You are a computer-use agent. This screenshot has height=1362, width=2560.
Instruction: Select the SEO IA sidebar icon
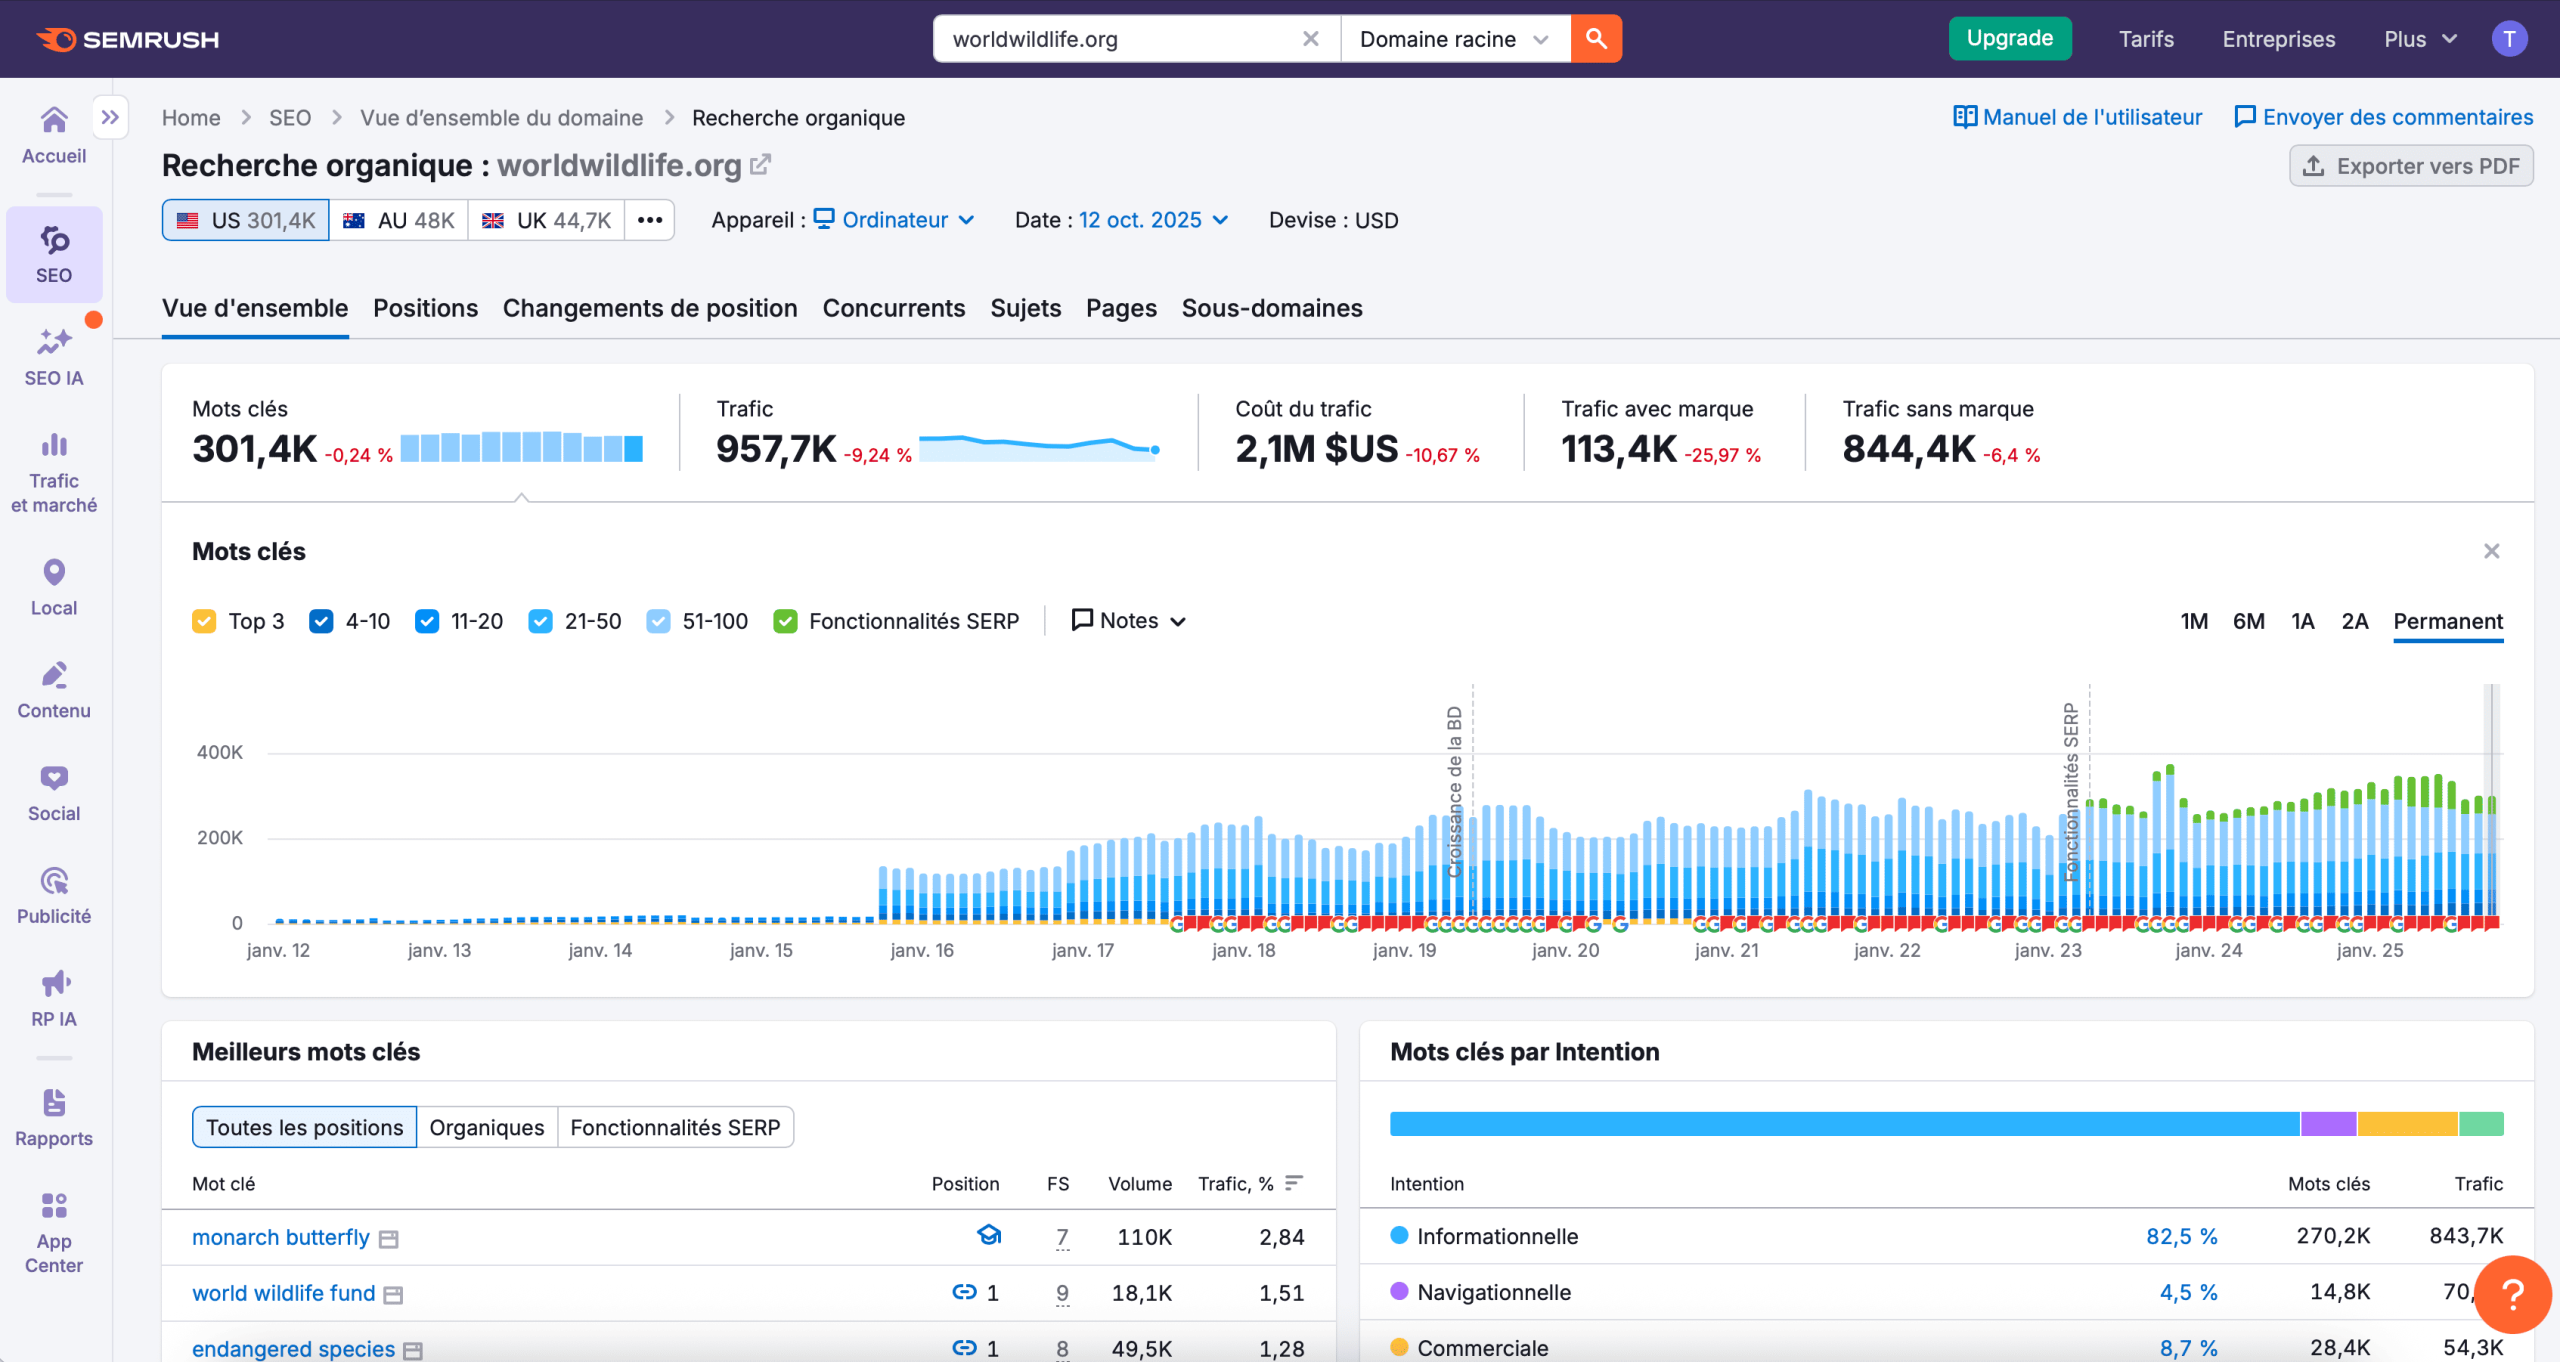(53, 355)
